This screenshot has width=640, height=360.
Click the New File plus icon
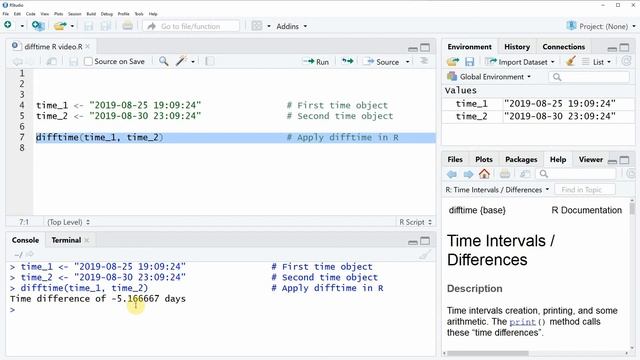pyautogui.click(x=8, y=25)
